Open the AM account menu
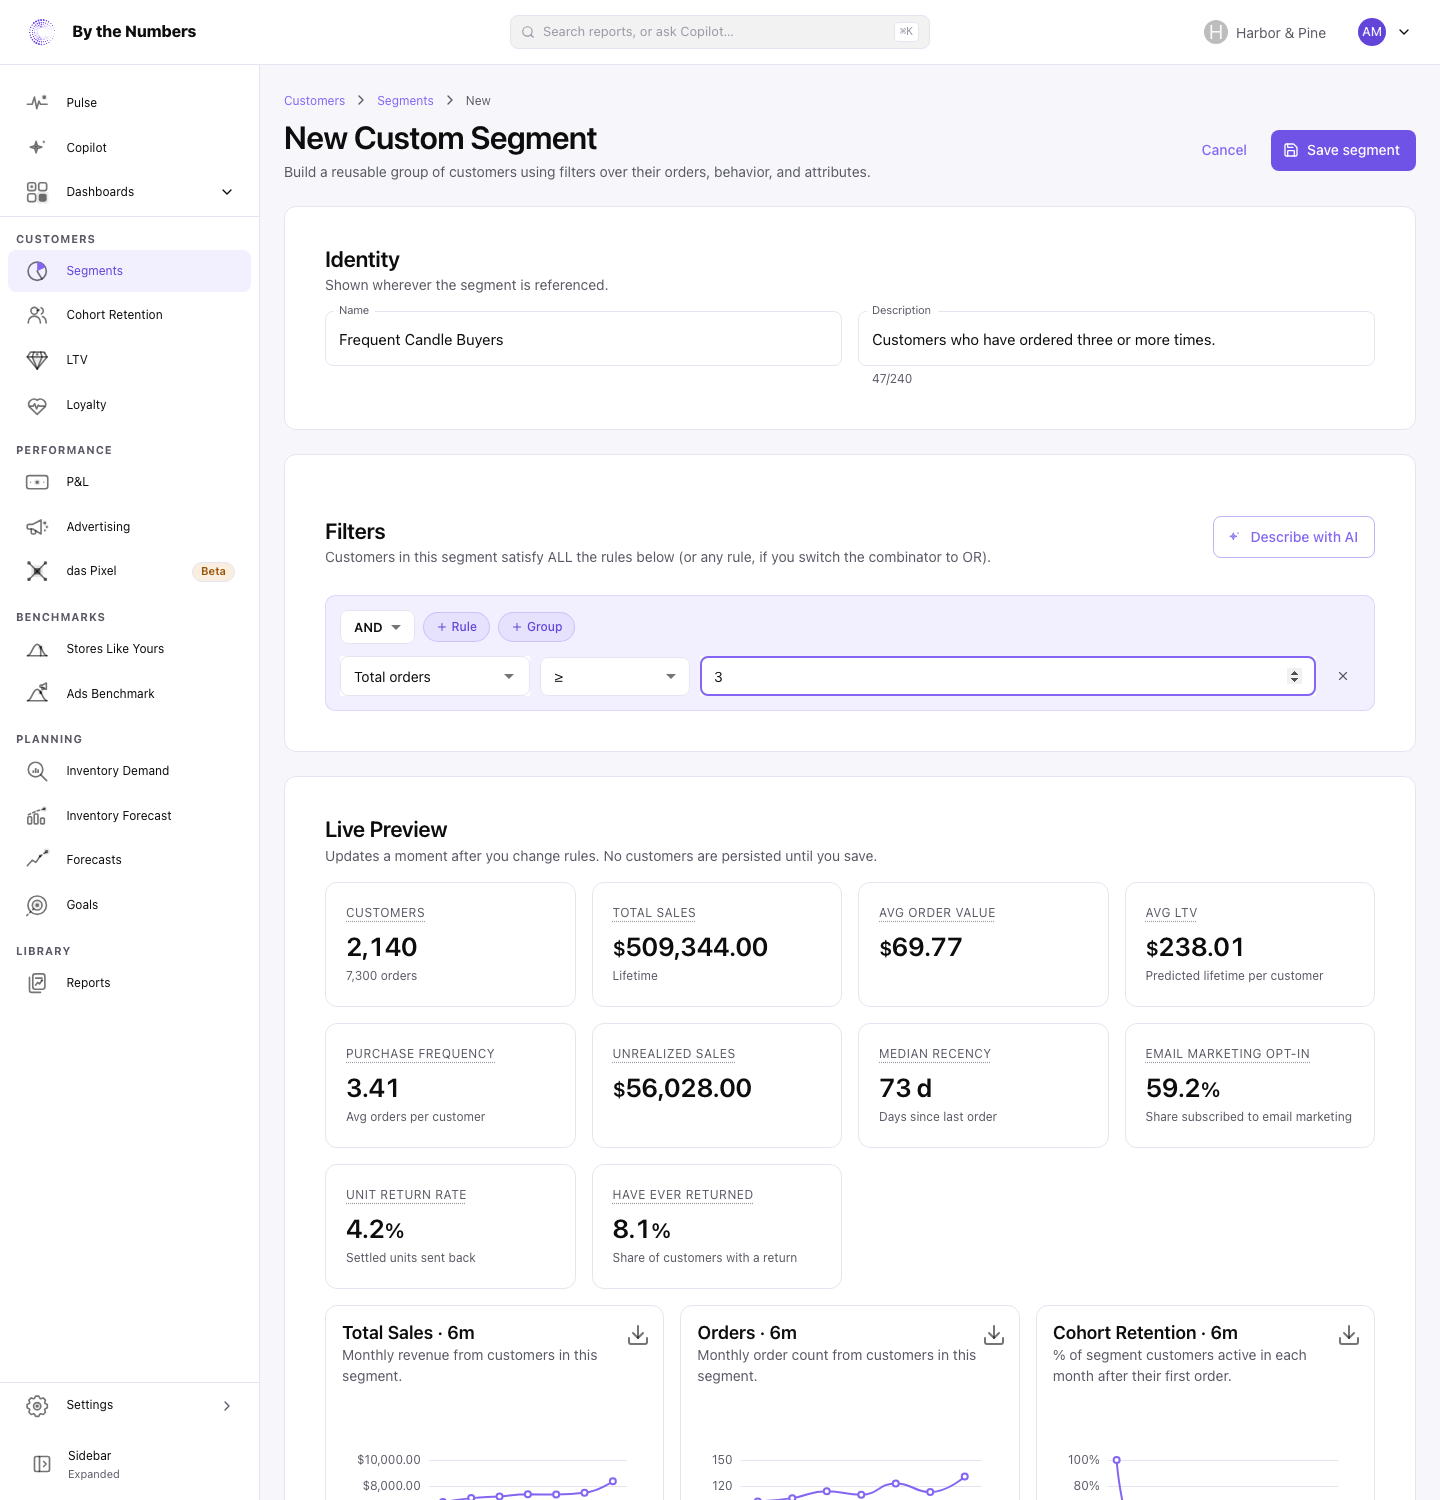Screen dimensions: 1440x1500 (1385, 32)
